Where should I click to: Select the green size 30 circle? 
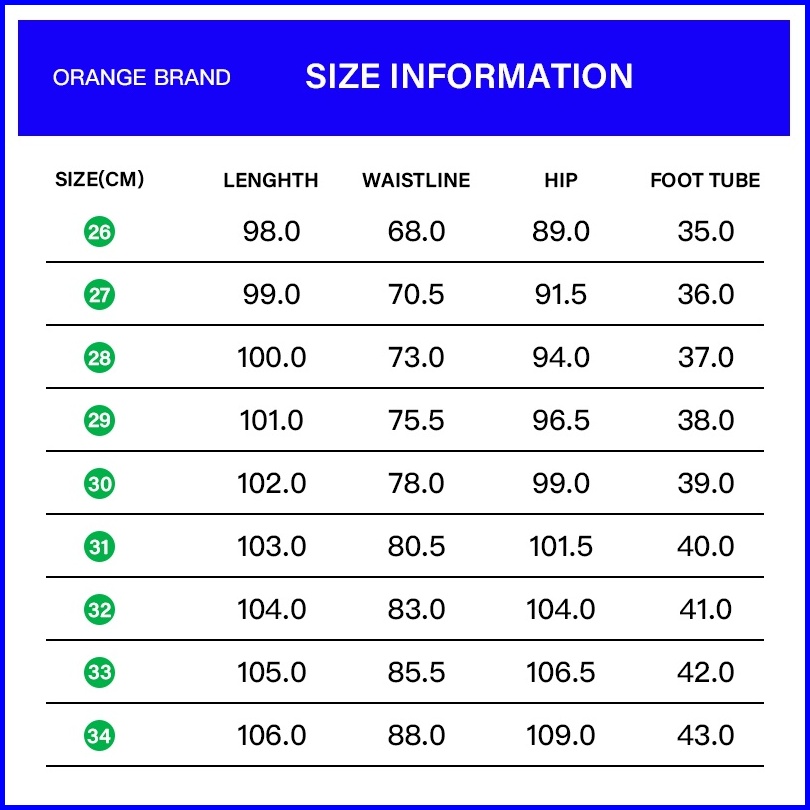pos(99,484)
